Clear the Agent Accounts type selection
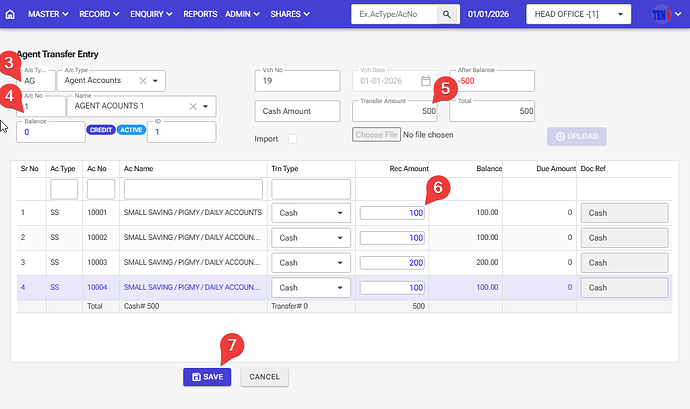This screenshot has width=690, height=409. pos(142,81)
